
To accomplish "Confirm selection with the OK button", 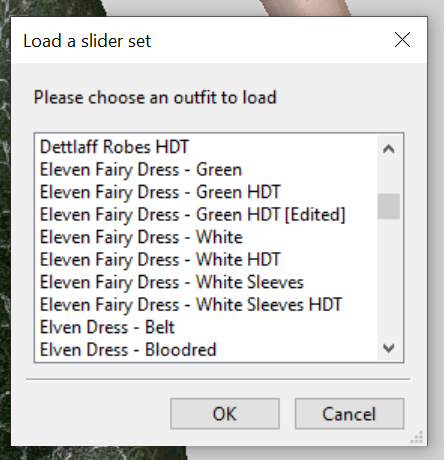I will click(x=225, y=414).
